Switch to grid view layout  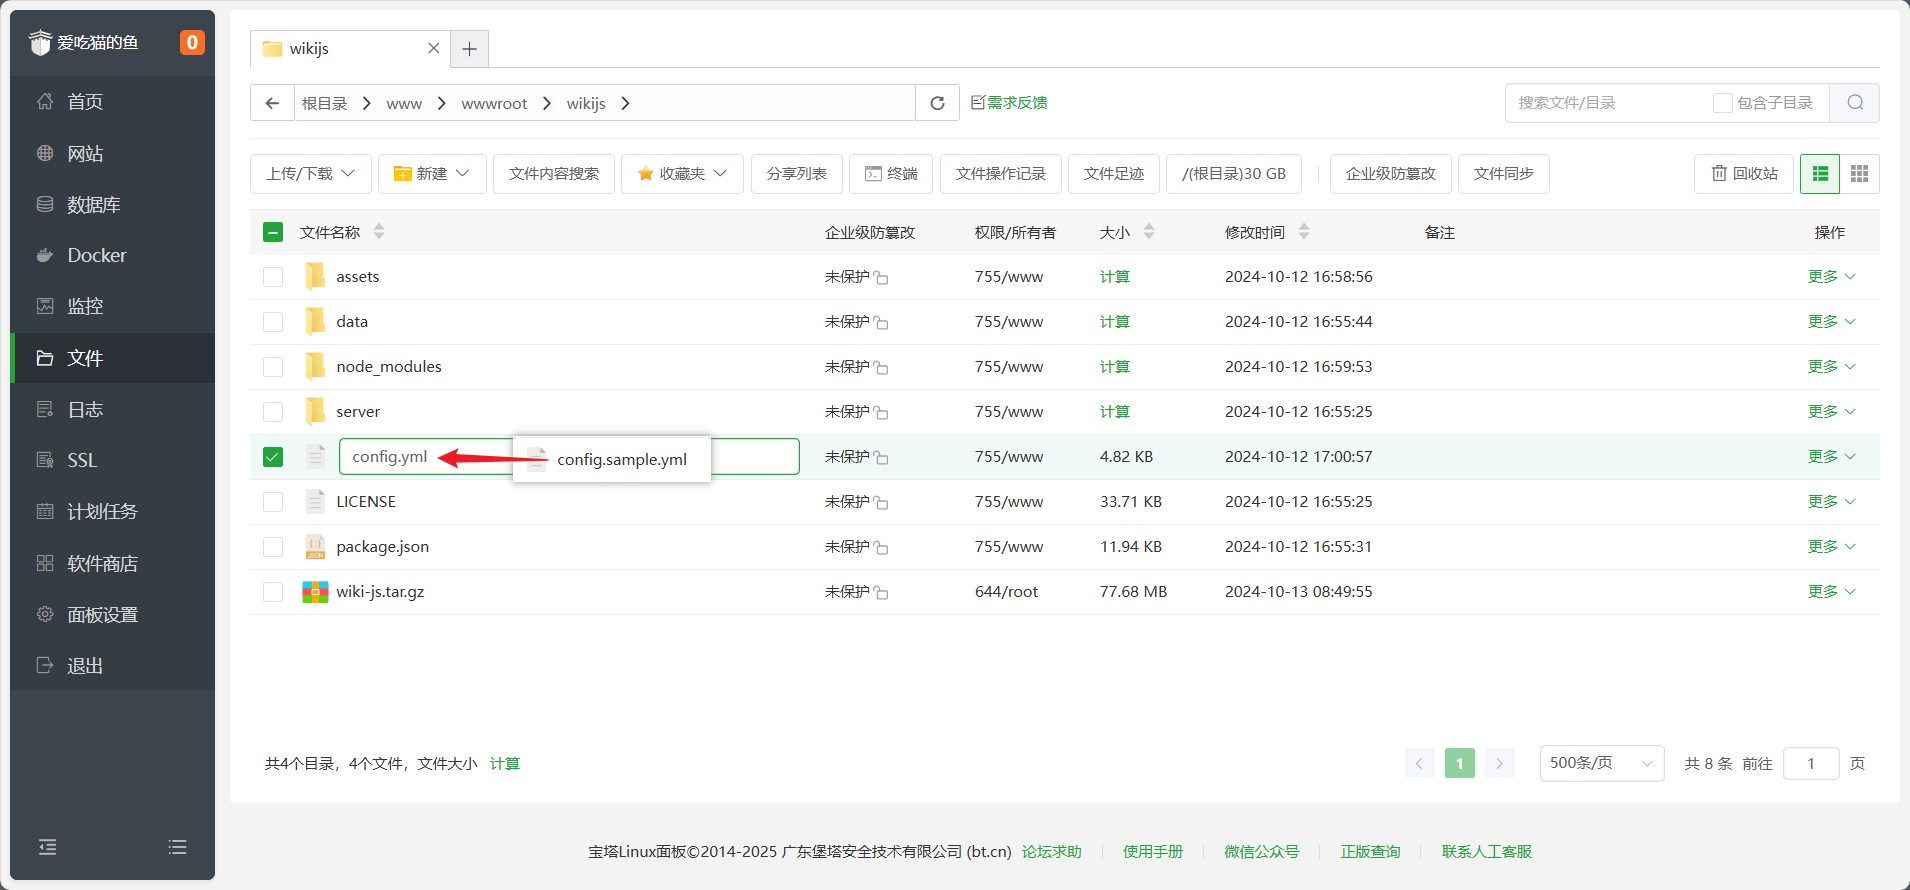(1859, 174)
